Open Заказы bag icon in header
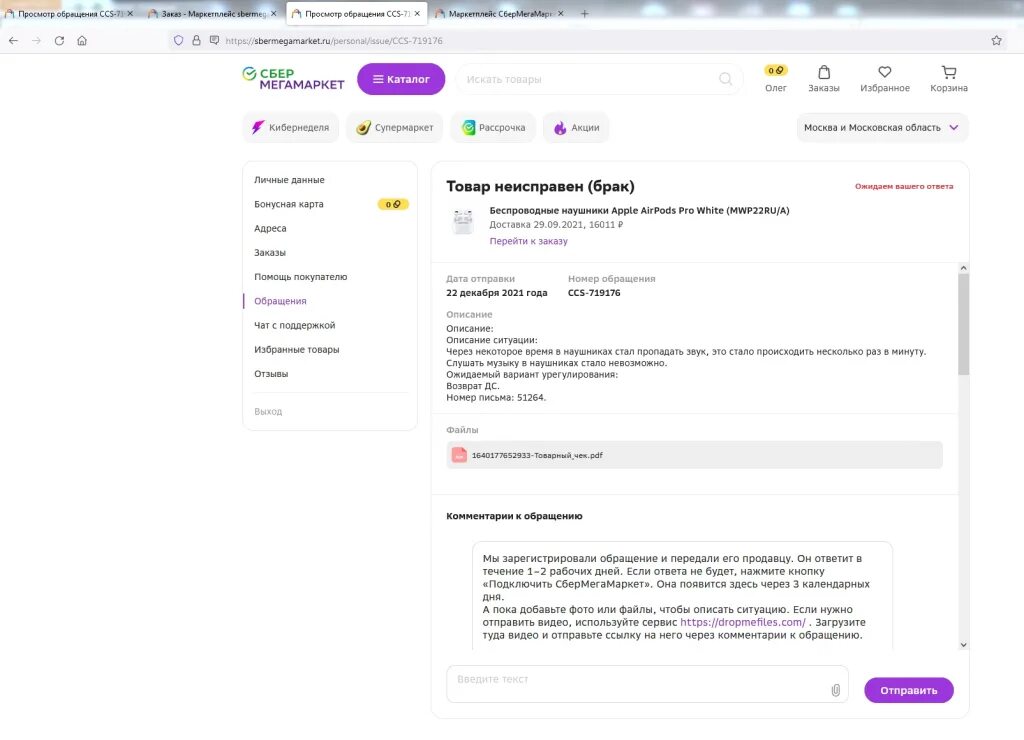The width and height of the screenshot is (1024, 740). coord(824,78)
